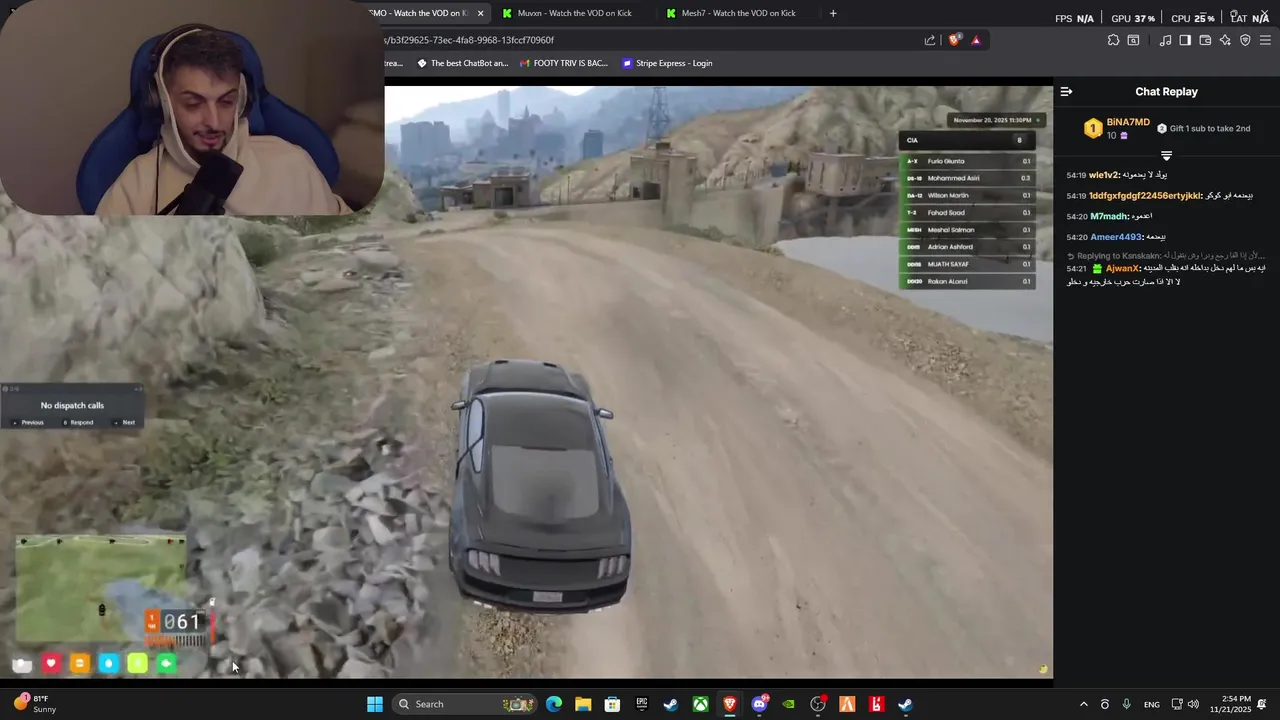
Task: Click the BiNA7MD top gifter name
Action: [1128, 122]
